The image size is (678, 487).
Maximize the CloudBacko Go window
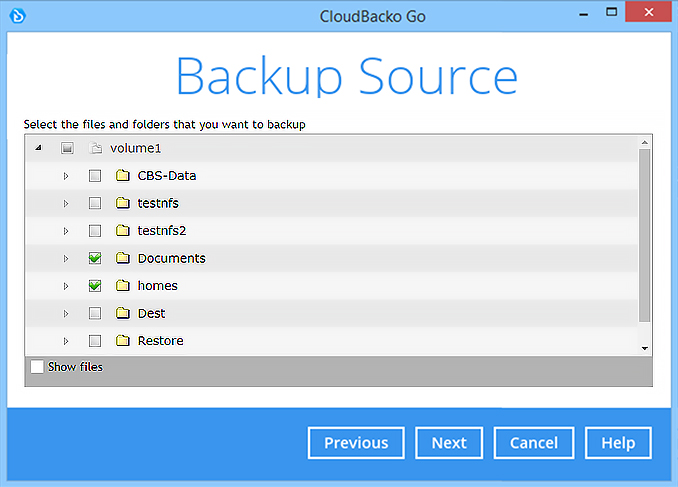[x=611, y=12]
